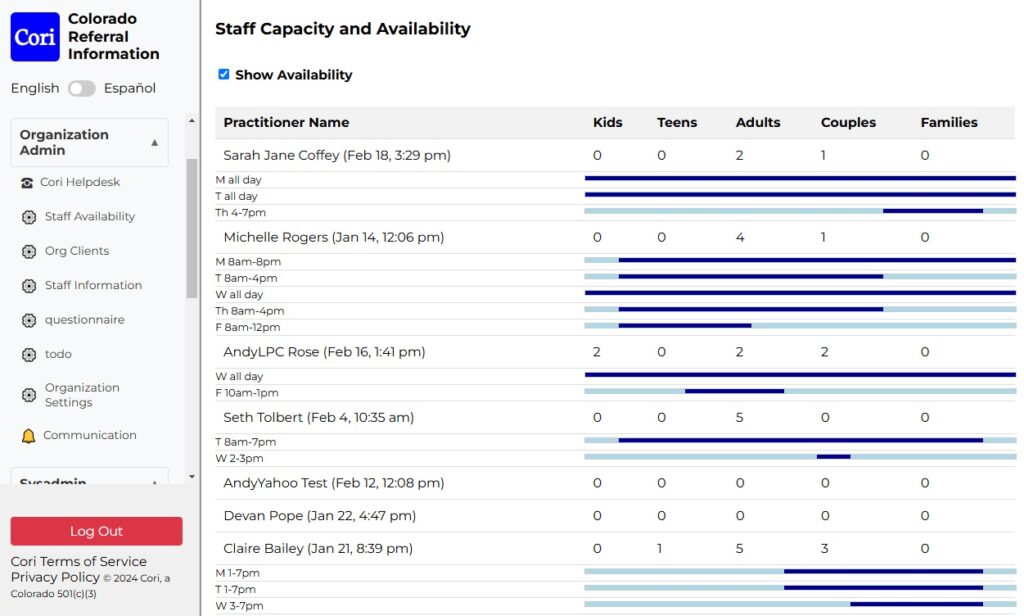This screenshot has width=1024, height=616.
Task: Click the gear icon beside todo
Action: (x=29, y=355)
